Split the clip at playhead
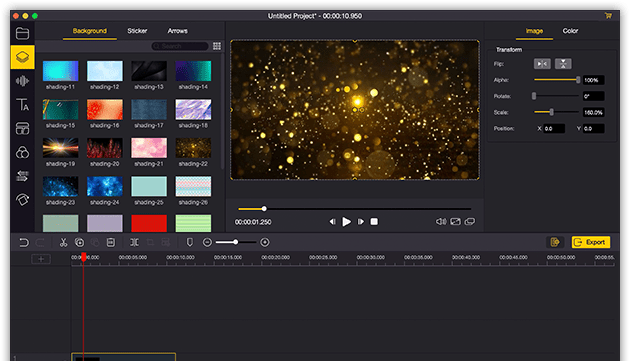The image size is (630, 361). 134,242
